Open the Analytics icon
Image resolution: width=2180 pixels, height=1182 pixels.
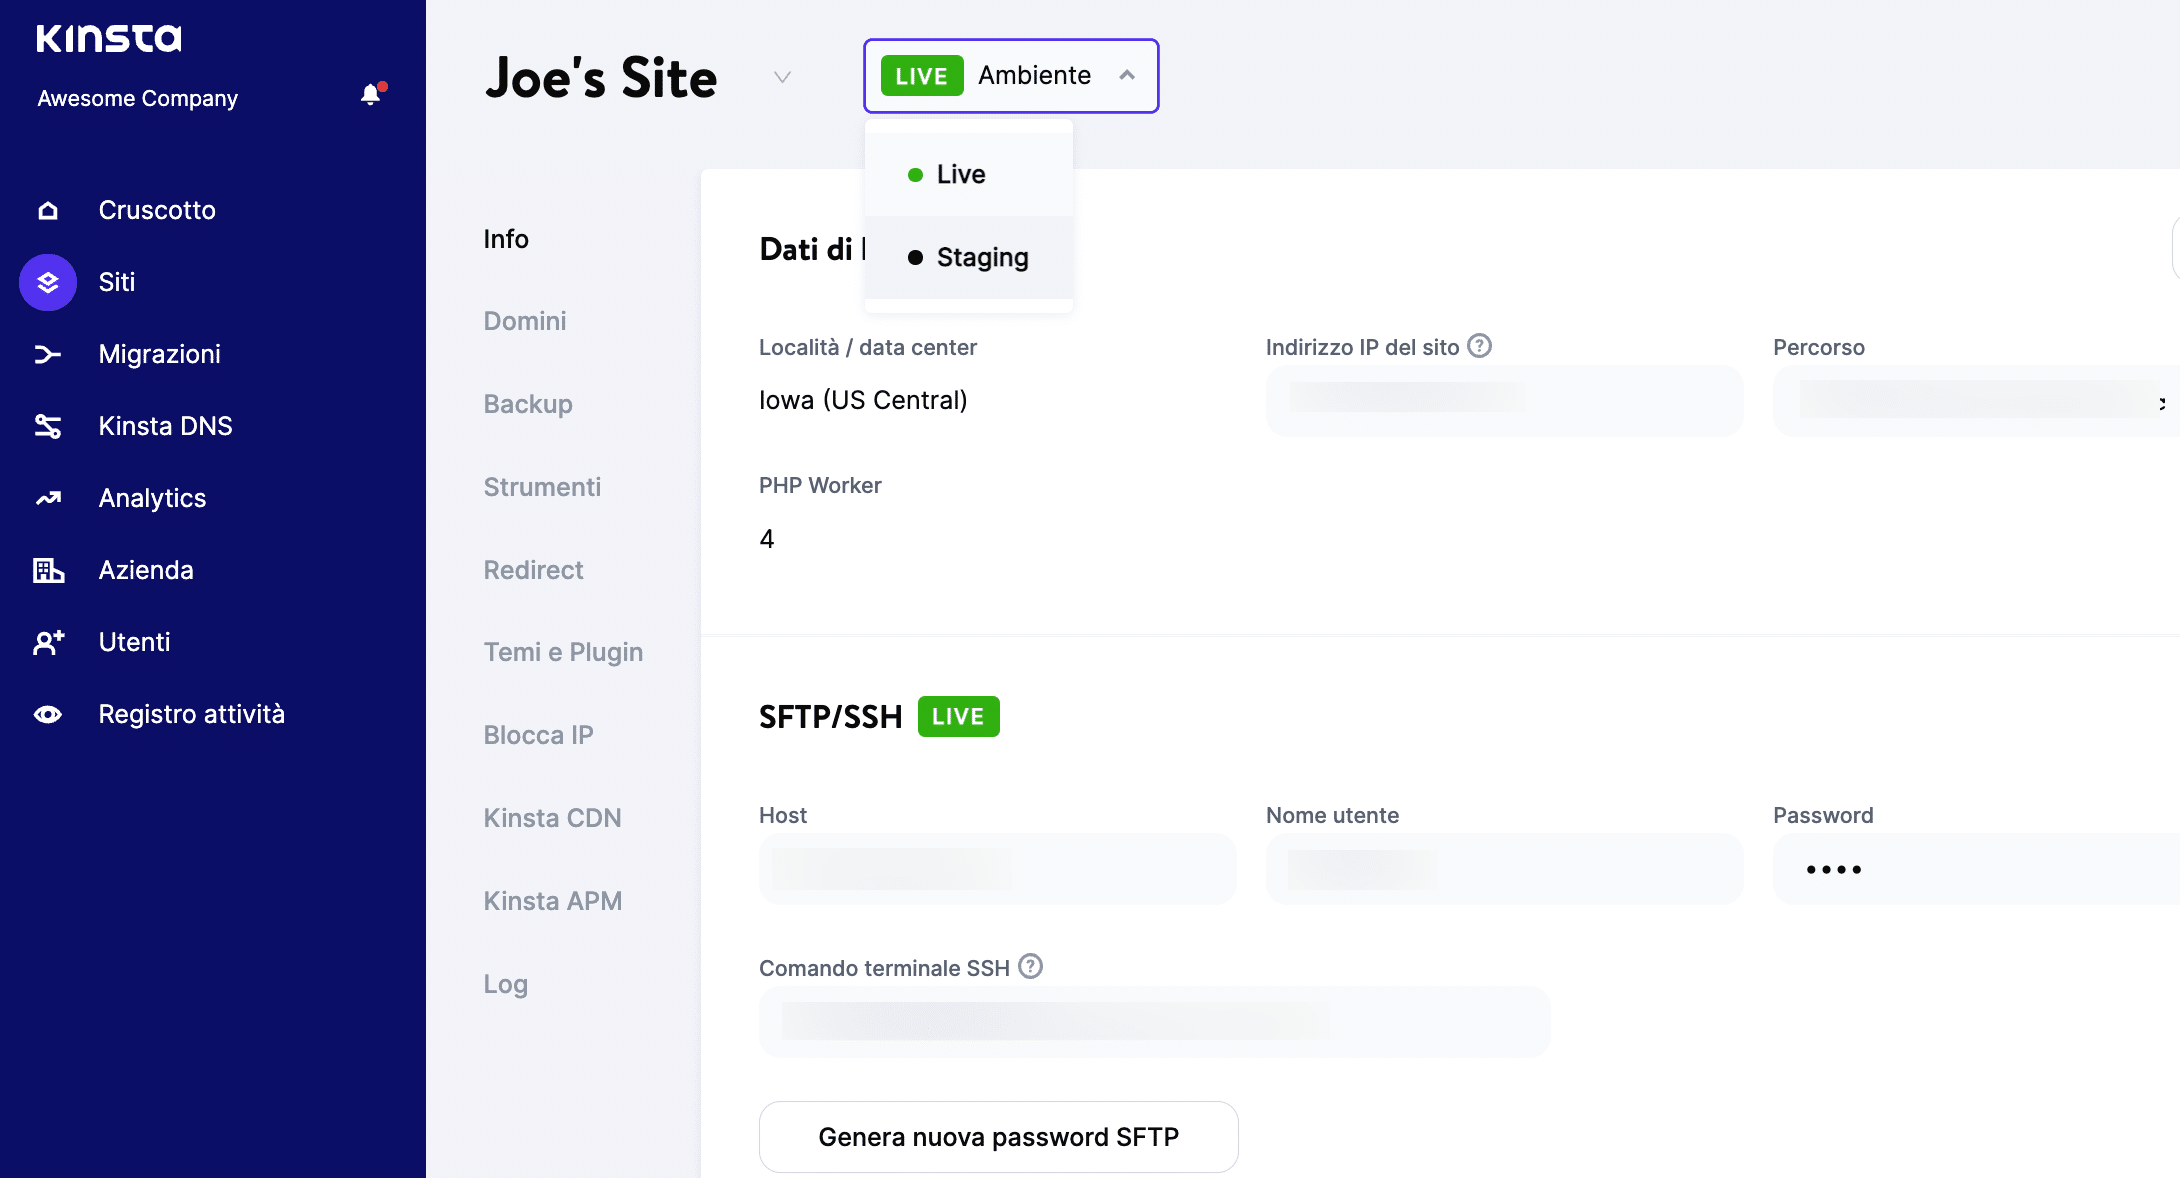pyautogui.click(x=47, y=498)
